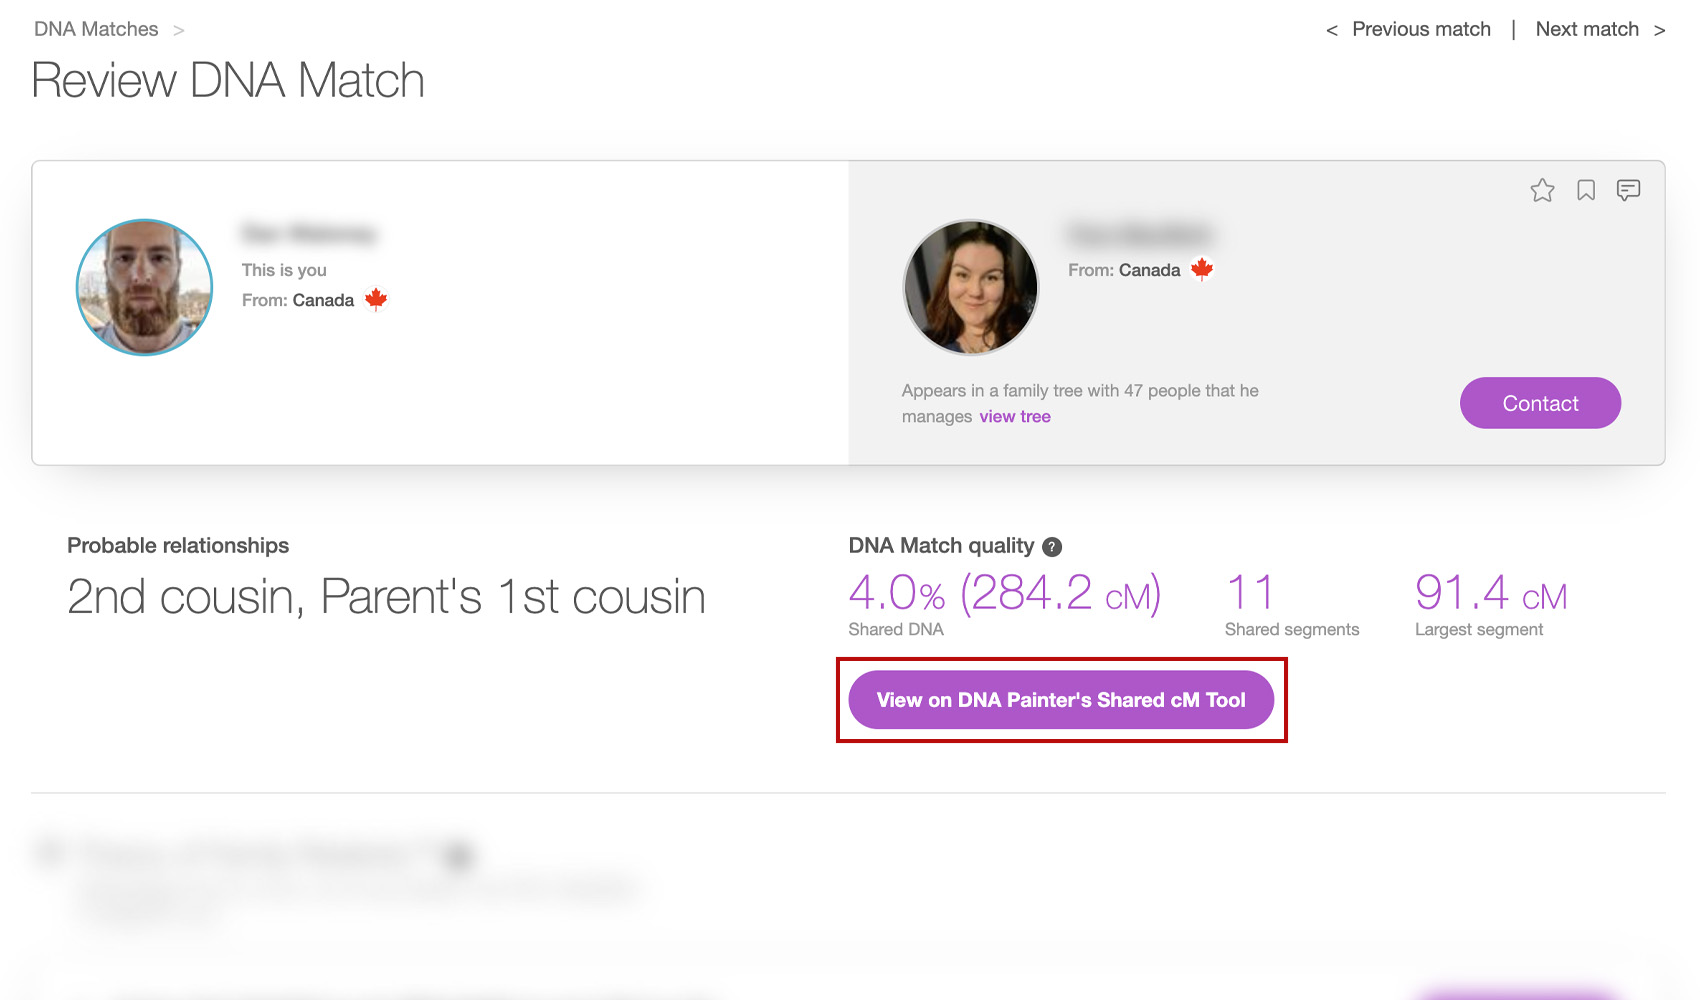
Task: Click the DNA Match quality help icon
Action: pyautogui.click(x=1052, y=547)
